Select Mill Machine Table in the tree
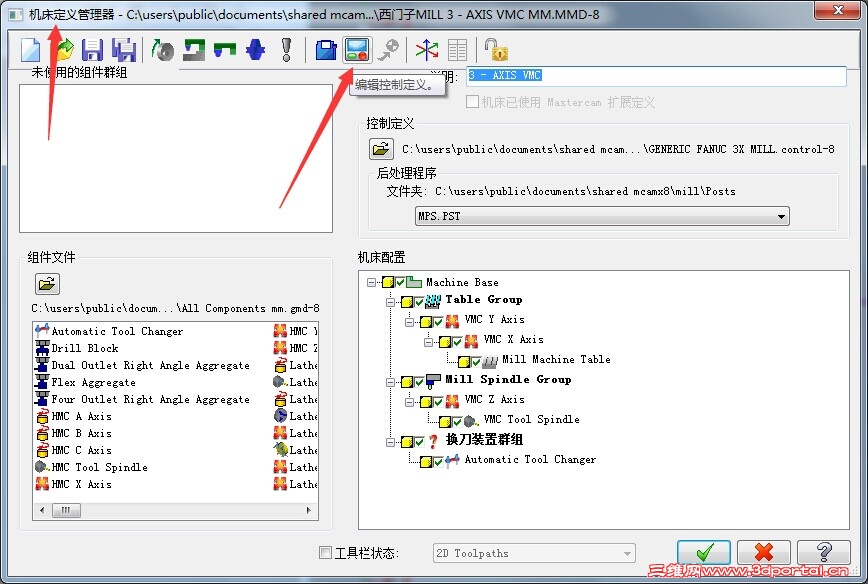Screen dimensions: 868x584 pyautogui.click(x=556, y=359)
